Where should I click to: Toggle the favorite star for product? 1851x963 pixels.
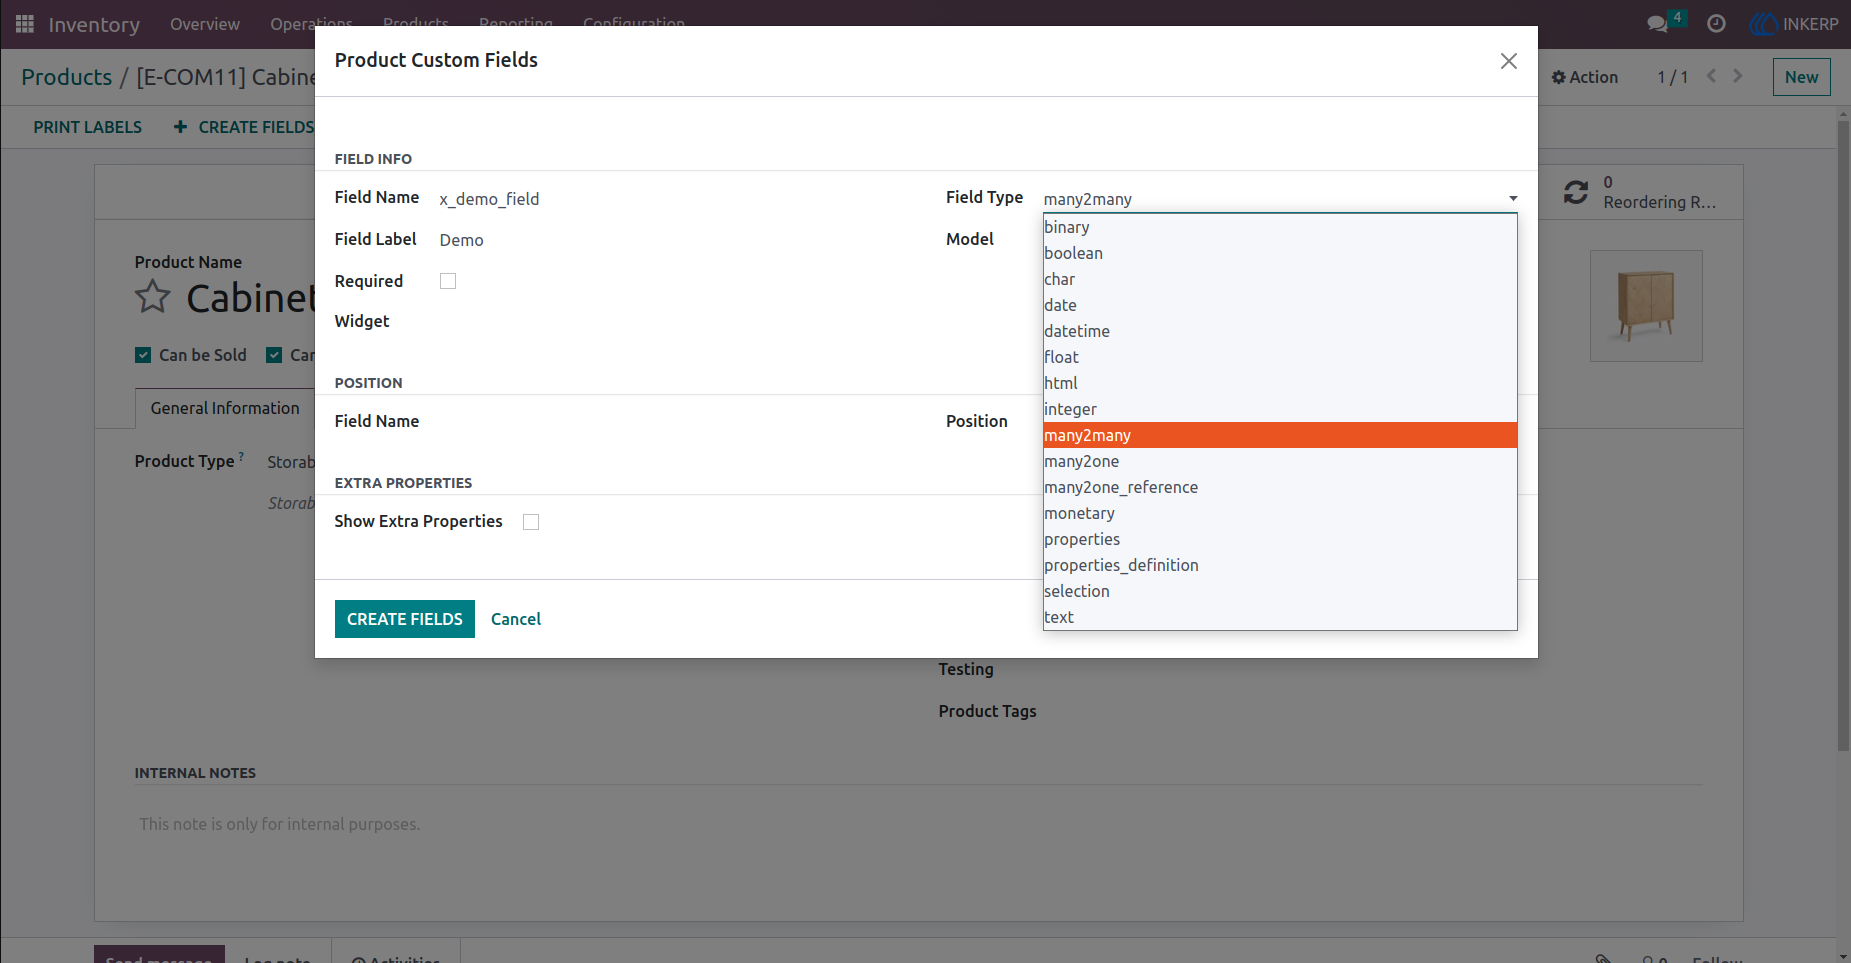153,297
